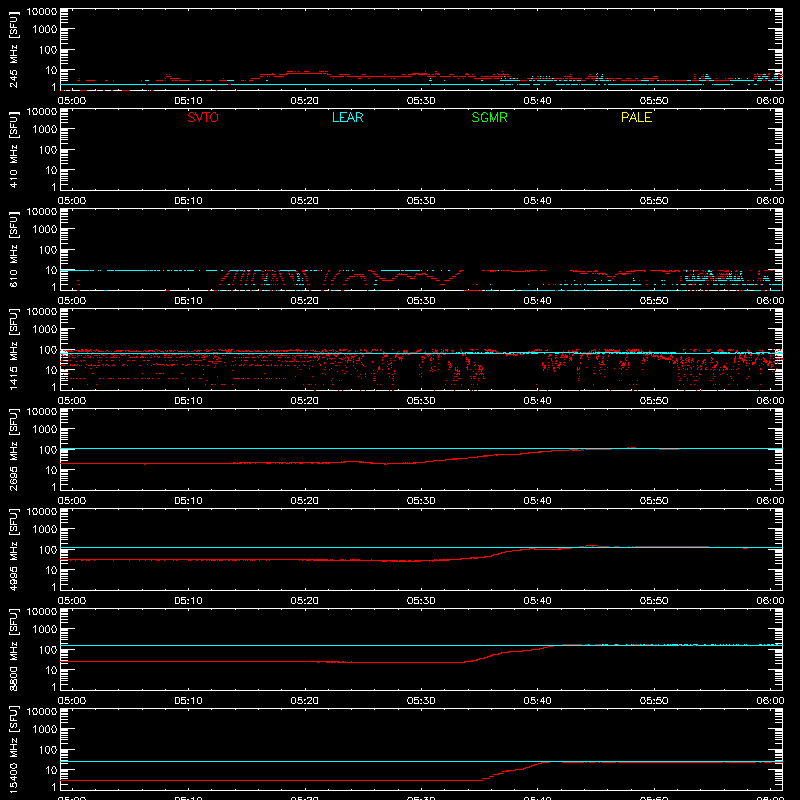The width and height of the screenshot is (800, 800).
Task: Click the 05:20 tick under the 1415 MHz plot
Action: (305, 401)
